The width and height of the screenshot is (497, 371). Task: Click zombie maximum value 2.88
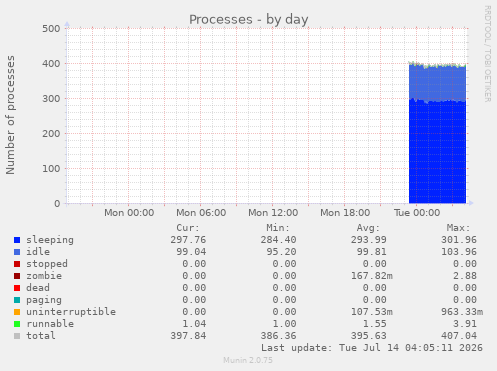(465, 276)
